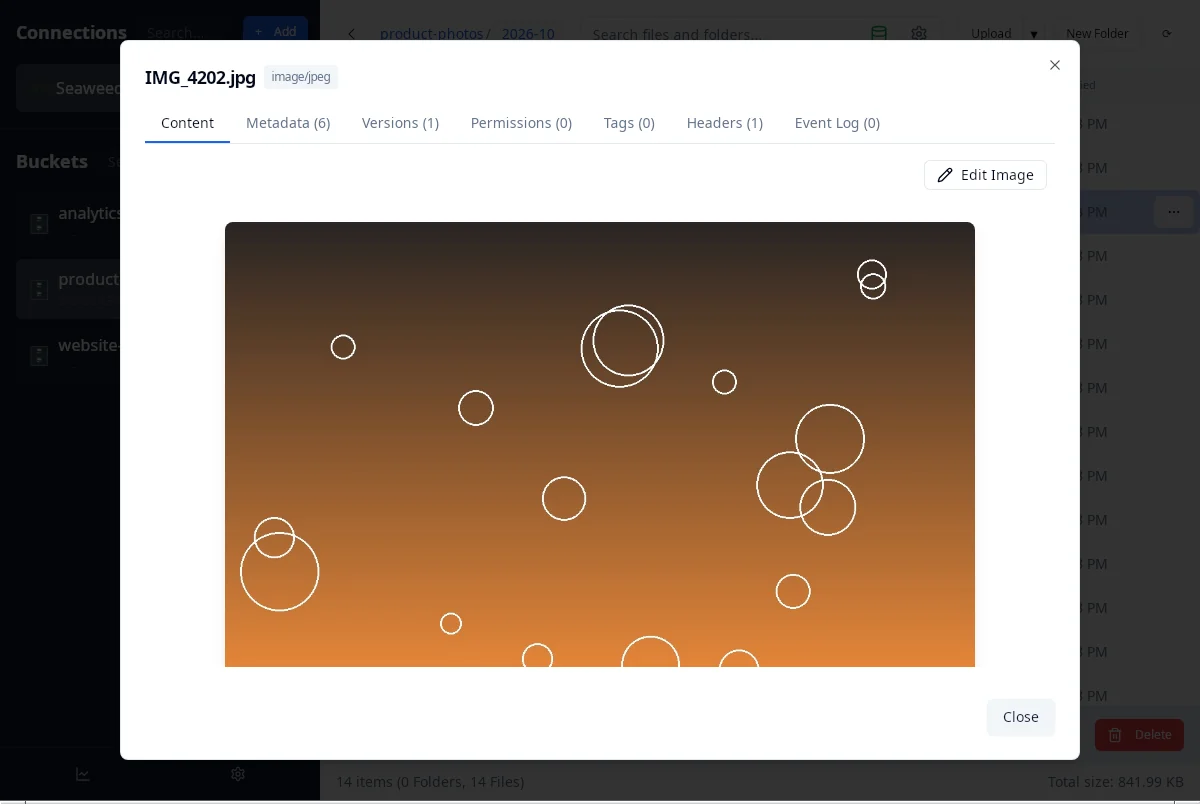Click the image/jpeg type badge
Viewport: 1200px width, 804px height.
(x=301, y=77)
